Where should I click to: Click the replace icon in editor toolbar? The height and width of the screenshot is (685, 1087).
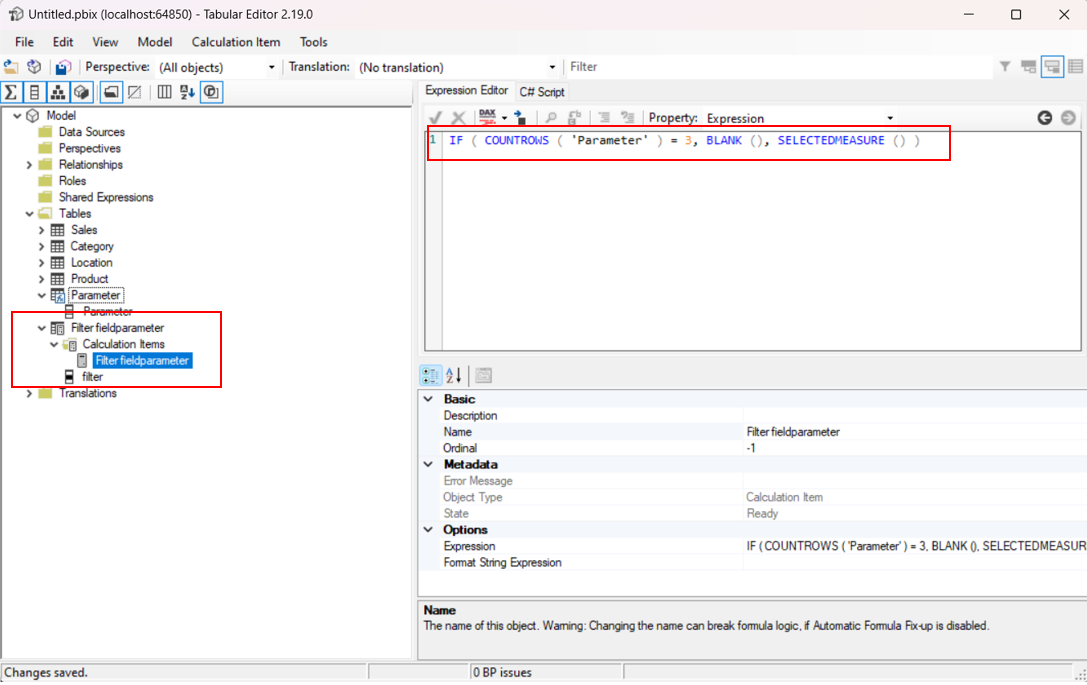coord(574,118)
